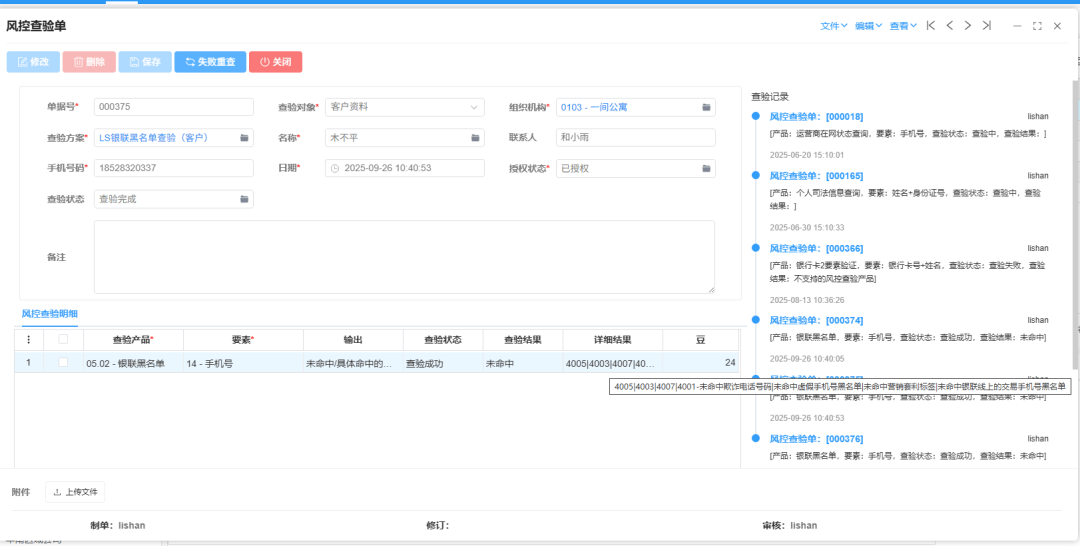Image resolution: width=1080 pixels, height=546 pixels.
Task: Click the 联系人 input field
Action: point(636,138)
